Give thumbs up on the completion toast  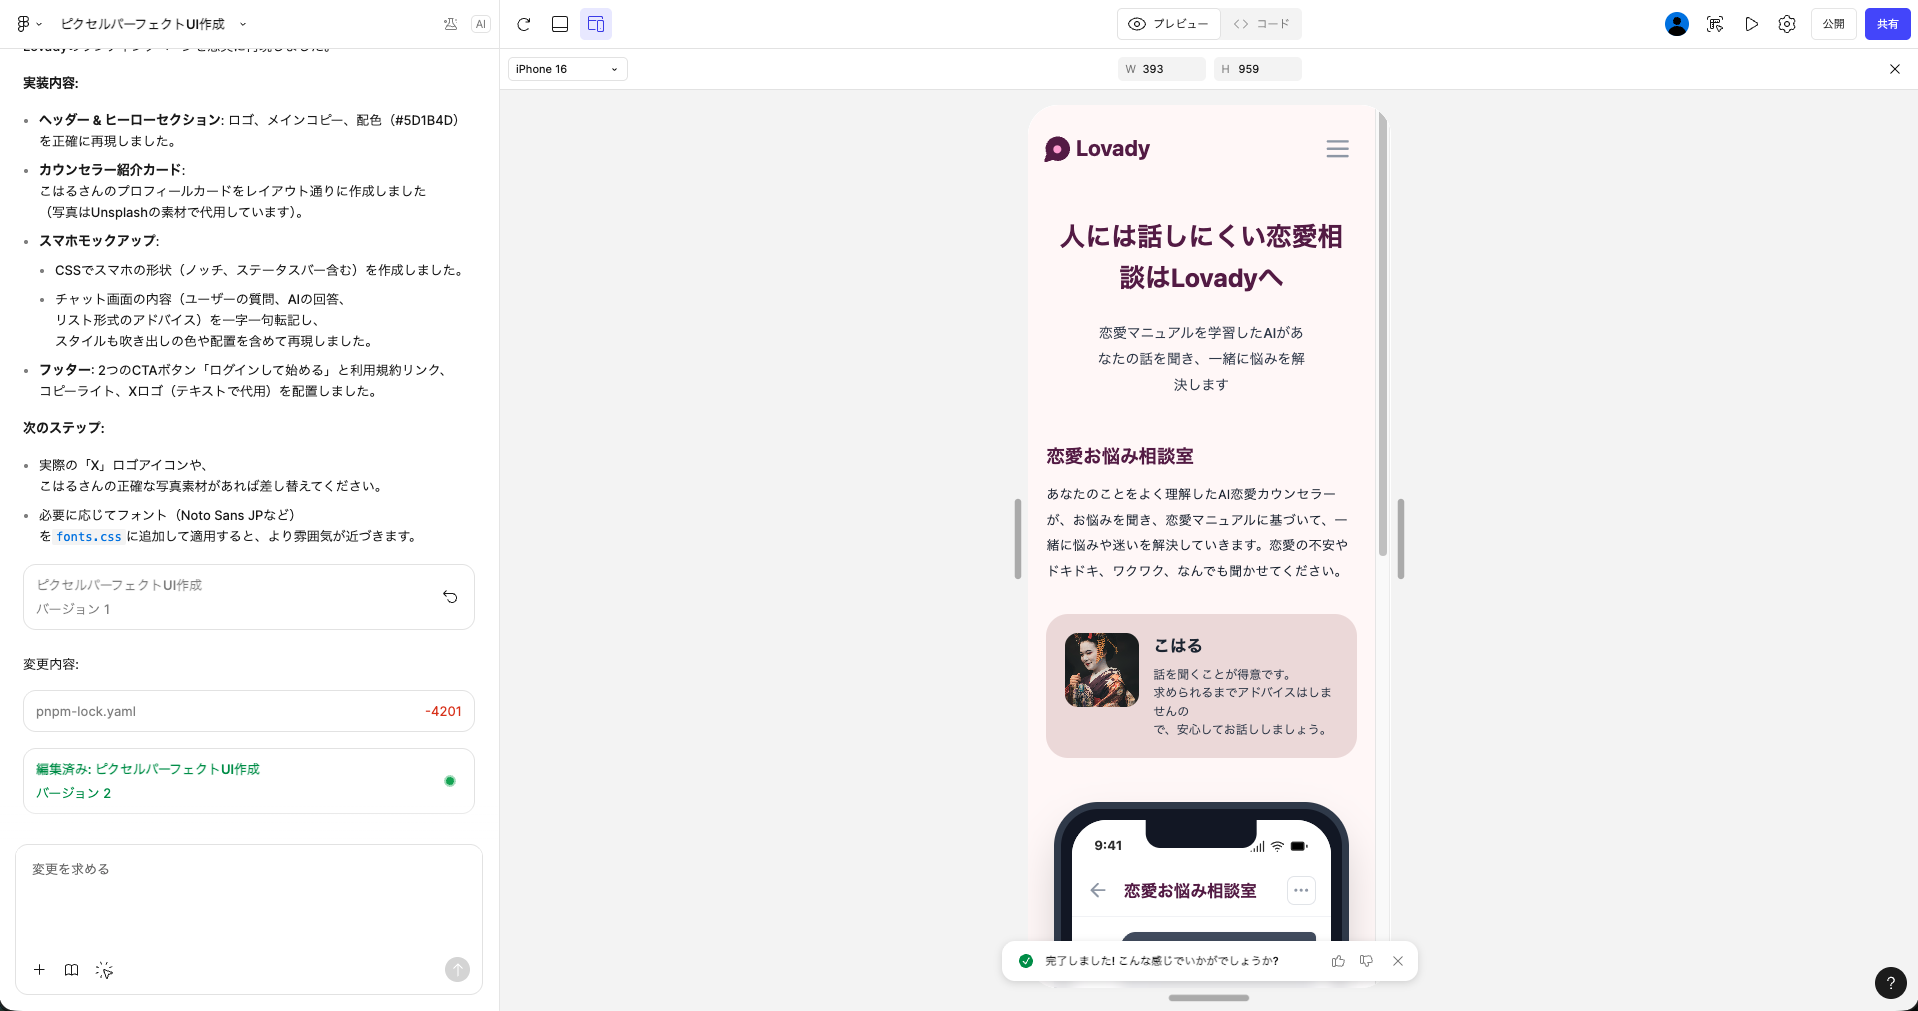1338,961
